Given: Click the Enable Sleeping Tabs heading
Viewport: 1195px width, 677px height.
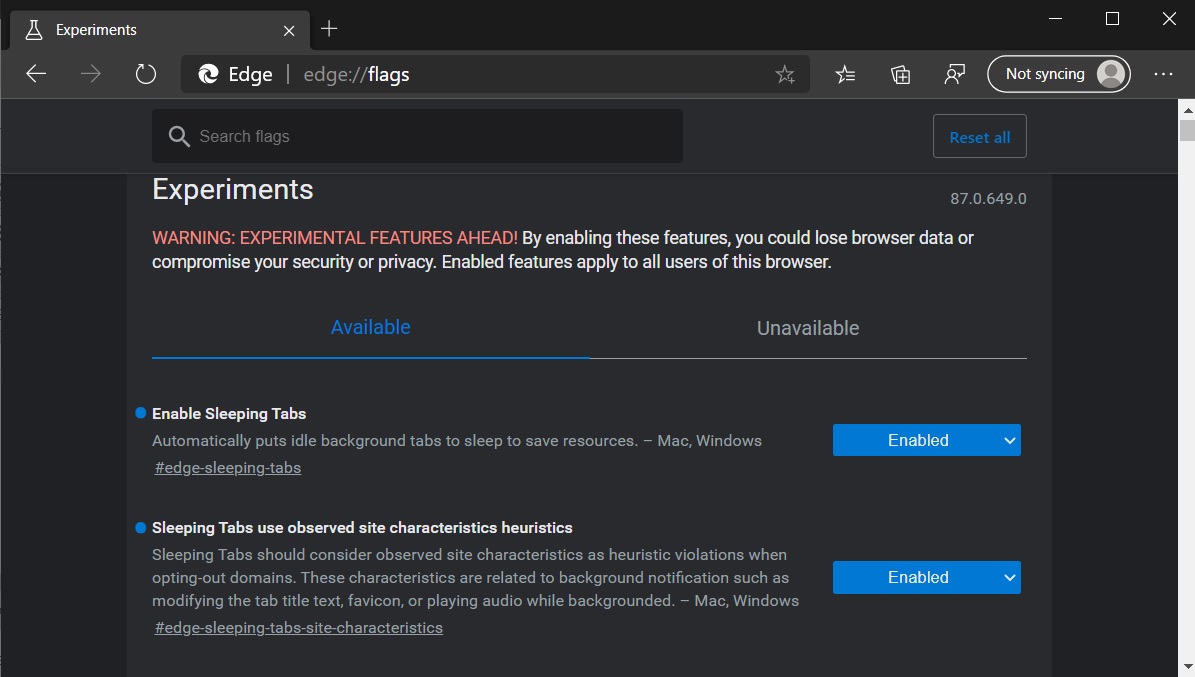Looking at the screenshot, I should (229, 413).
